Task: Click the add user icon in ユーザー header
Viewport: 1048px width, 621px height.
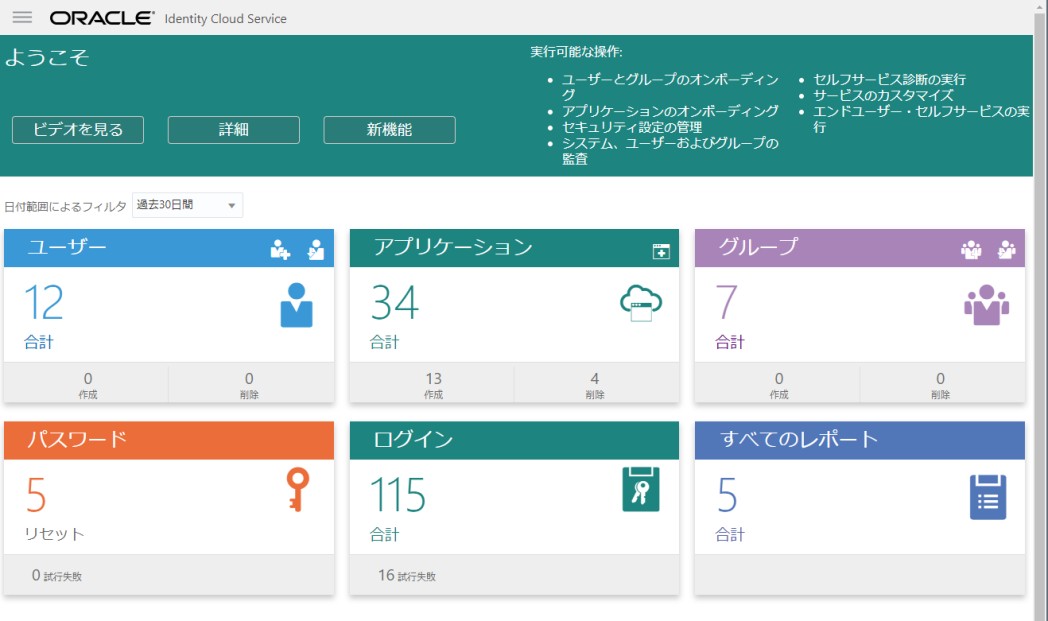Action: coord(280,250)
